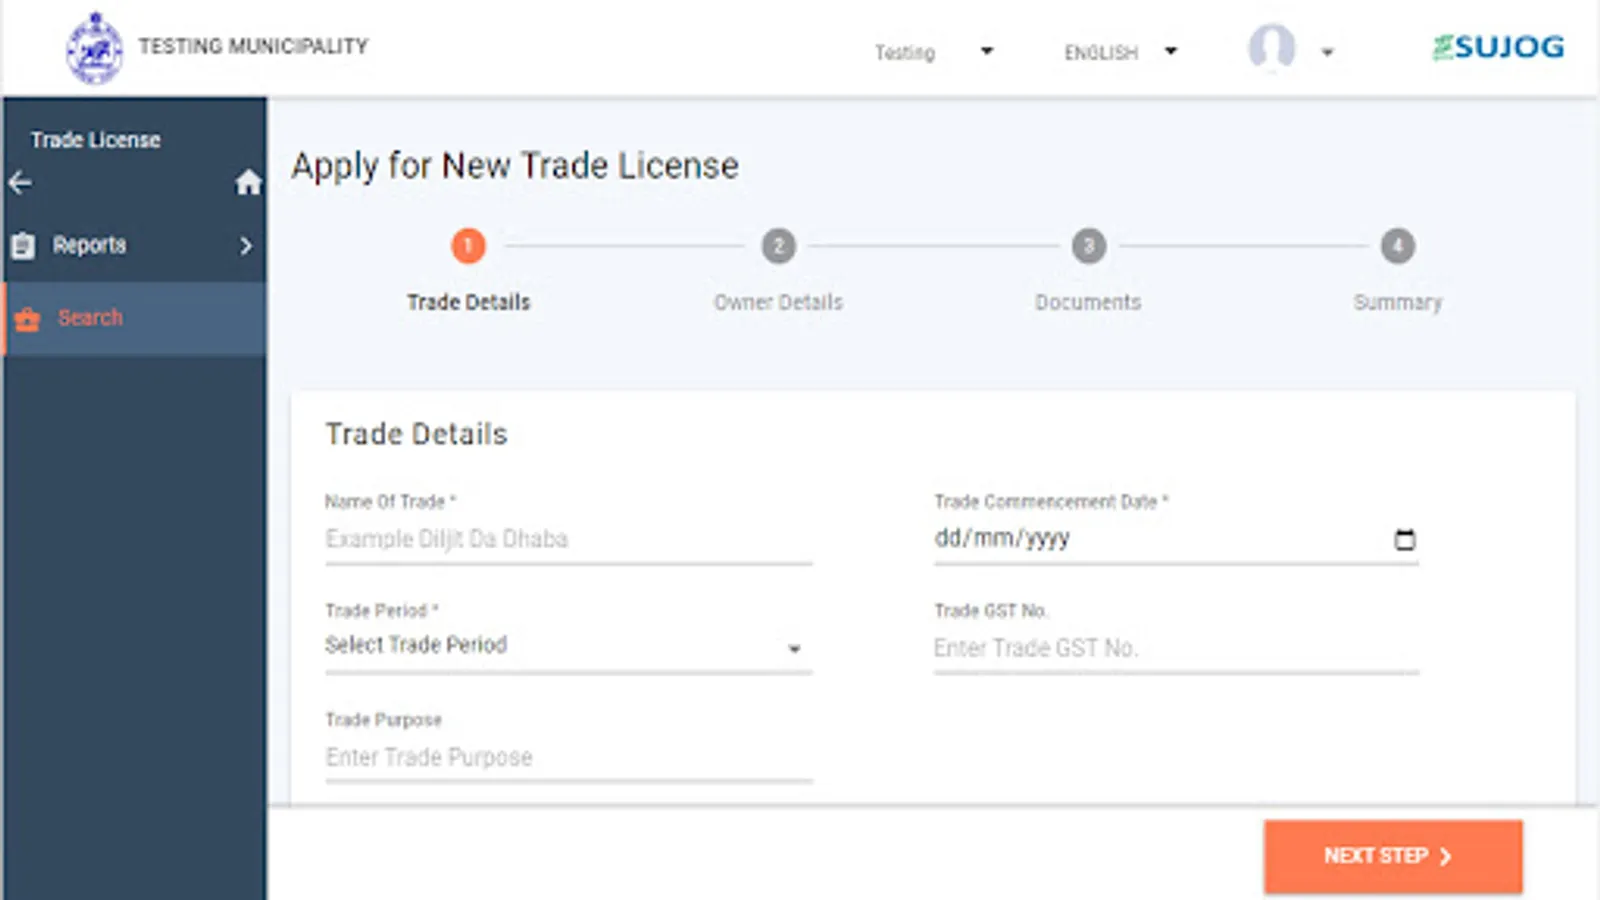Image resolution: width=1600 pixels, height=900 pixels.
Task: Select step 1 circle Trade Details
Action: point(468,246)
